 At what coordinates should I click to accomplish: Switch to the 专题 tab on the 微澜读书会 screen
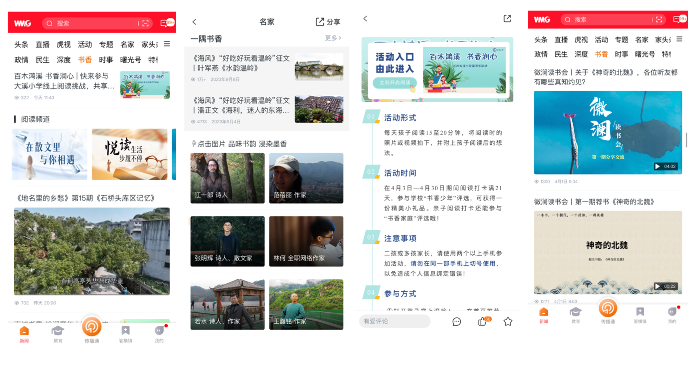click(621, 39)
